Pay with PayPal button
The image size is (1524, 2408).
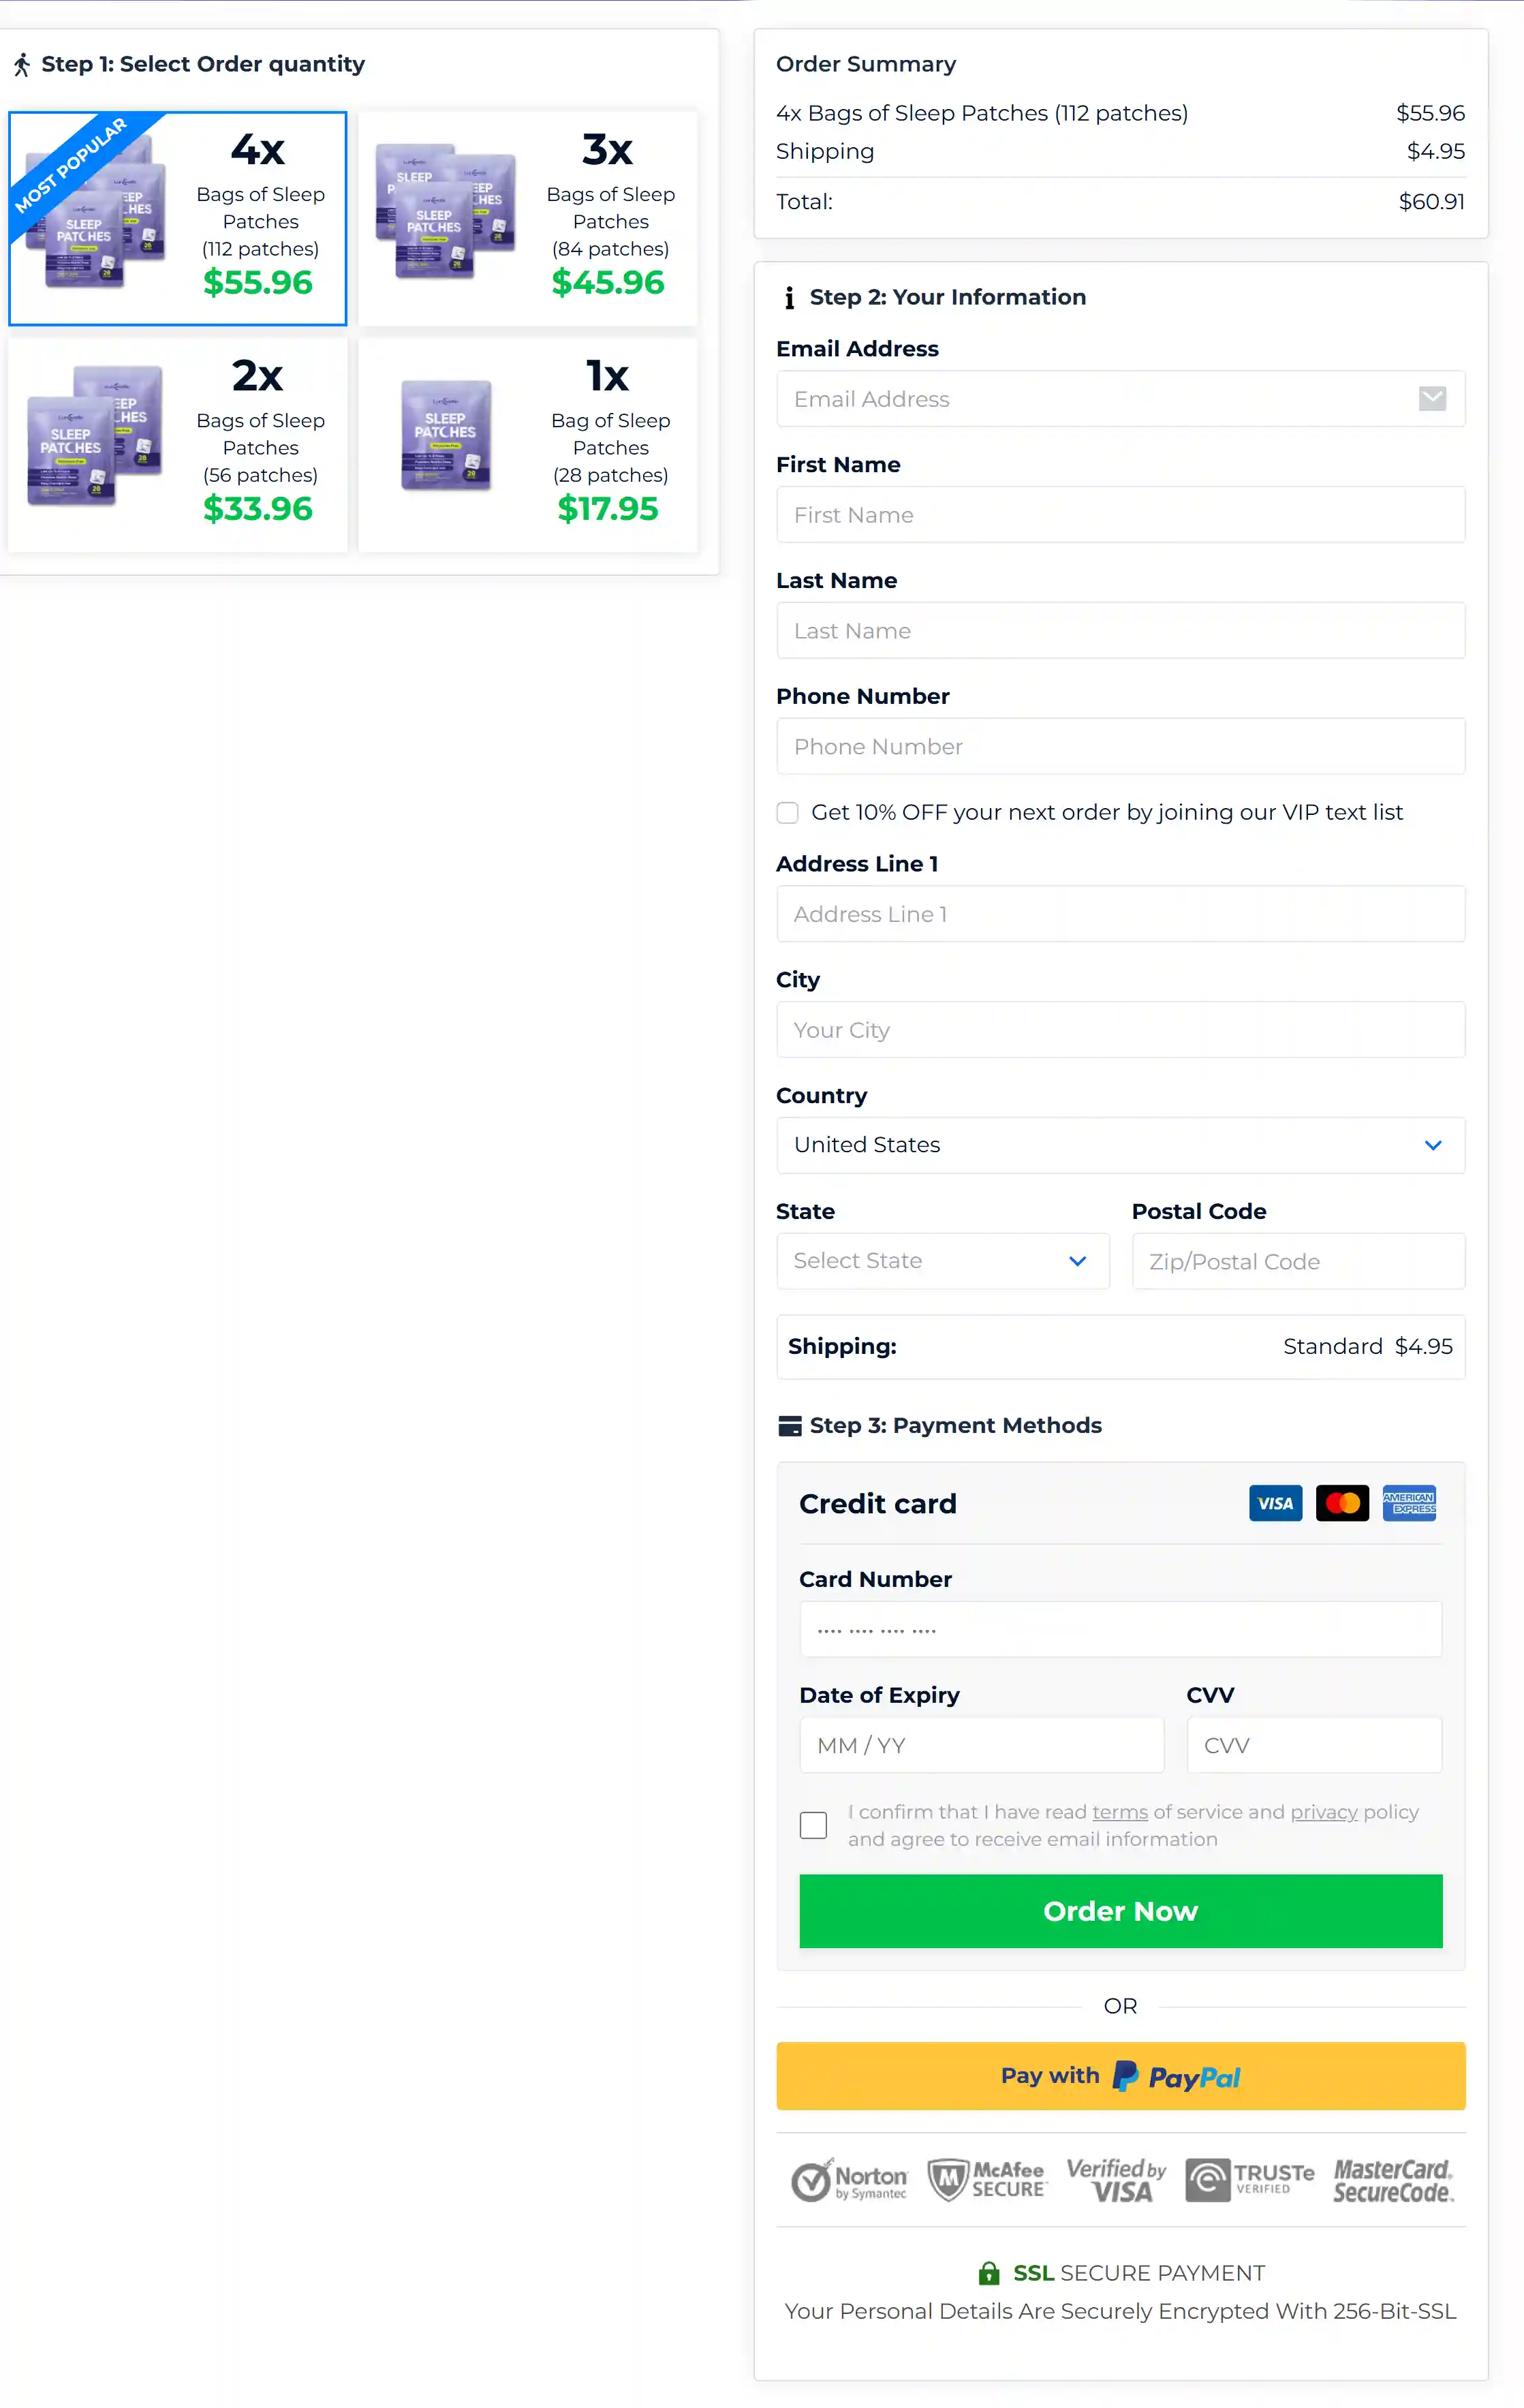(x=1120, y=2076)
